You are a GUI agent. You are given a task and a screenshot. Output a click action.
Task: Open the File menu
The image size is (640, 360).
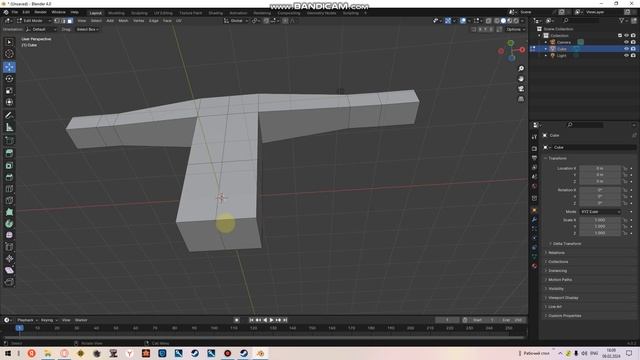pyautogui.click(x=15, y=12)
